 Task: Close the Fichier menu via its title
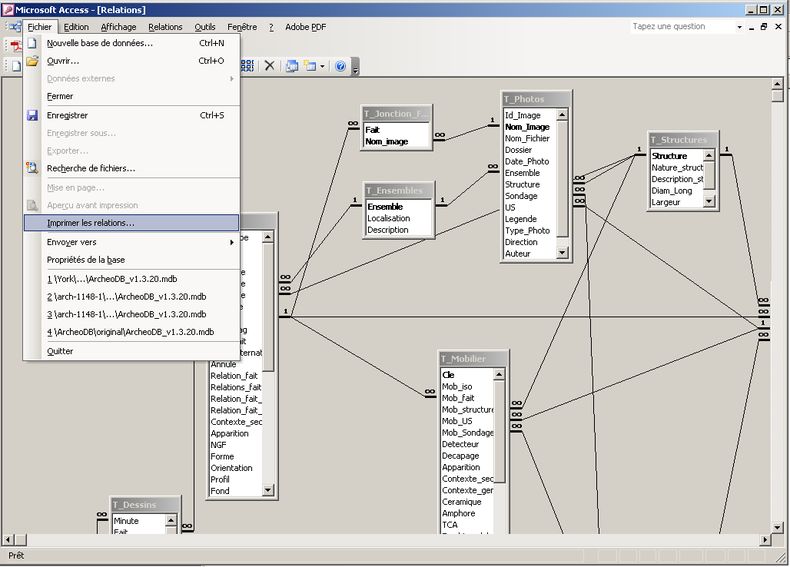[x=40, y=27]
